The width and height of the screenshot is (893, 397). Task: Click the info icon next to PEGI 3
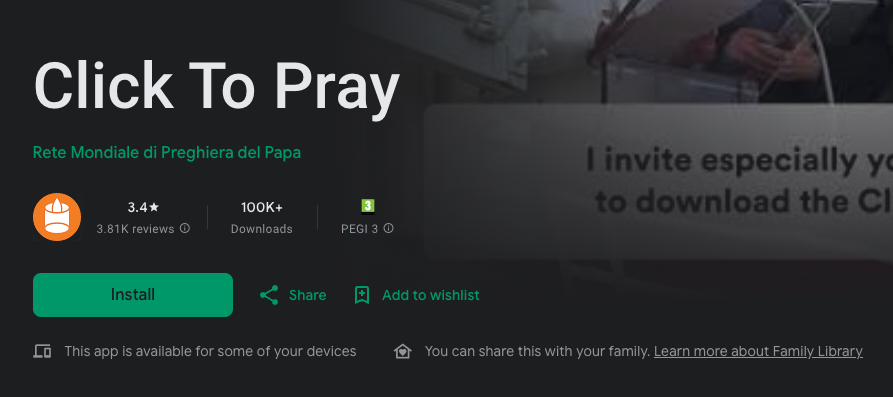388,228
